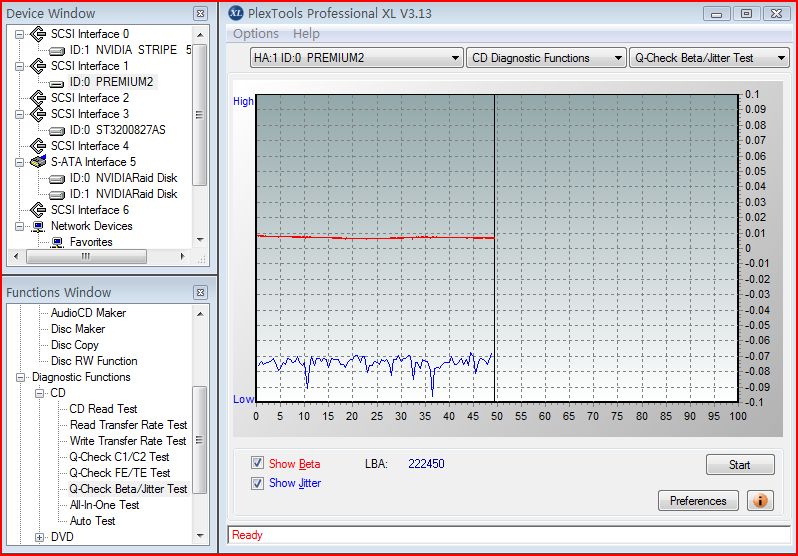Click the SCSI Interface 1 adapter icon
Viewport: 798px width, 556px height.
tap(38, 66)
